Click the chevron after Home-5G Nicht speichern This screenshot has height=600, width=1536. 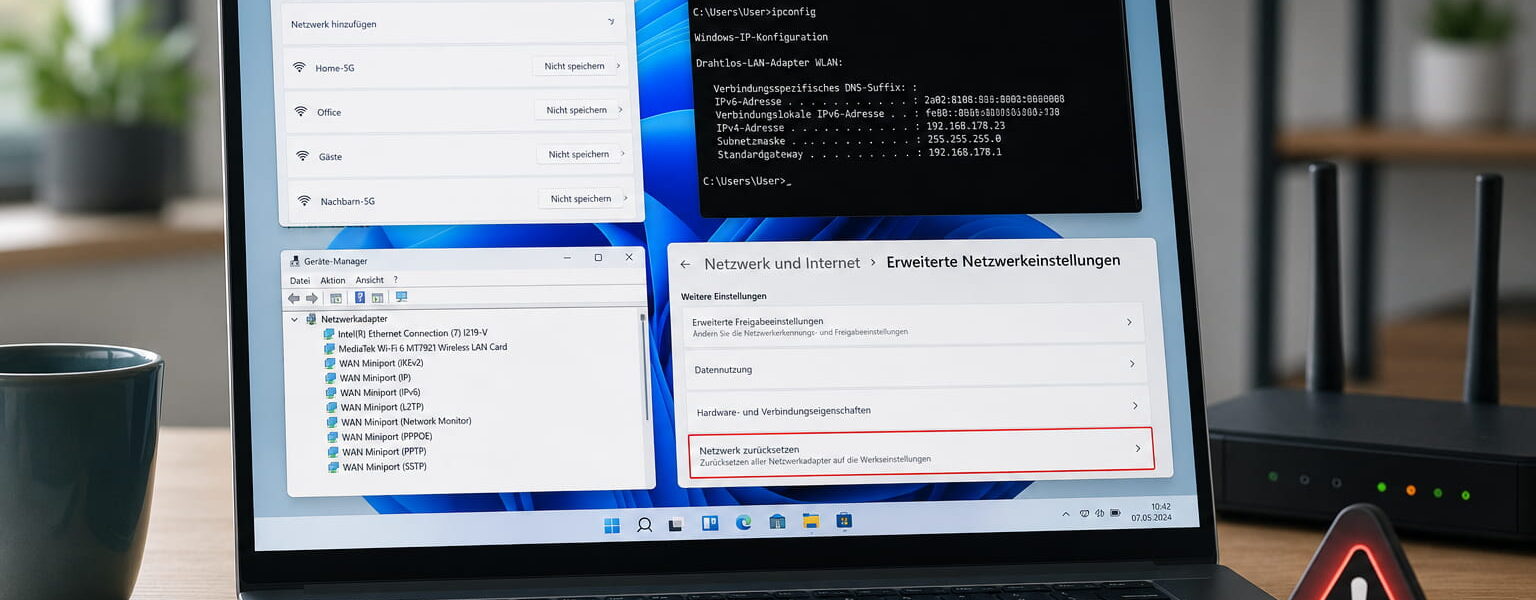pyautogui.click(x=618, y=66)
